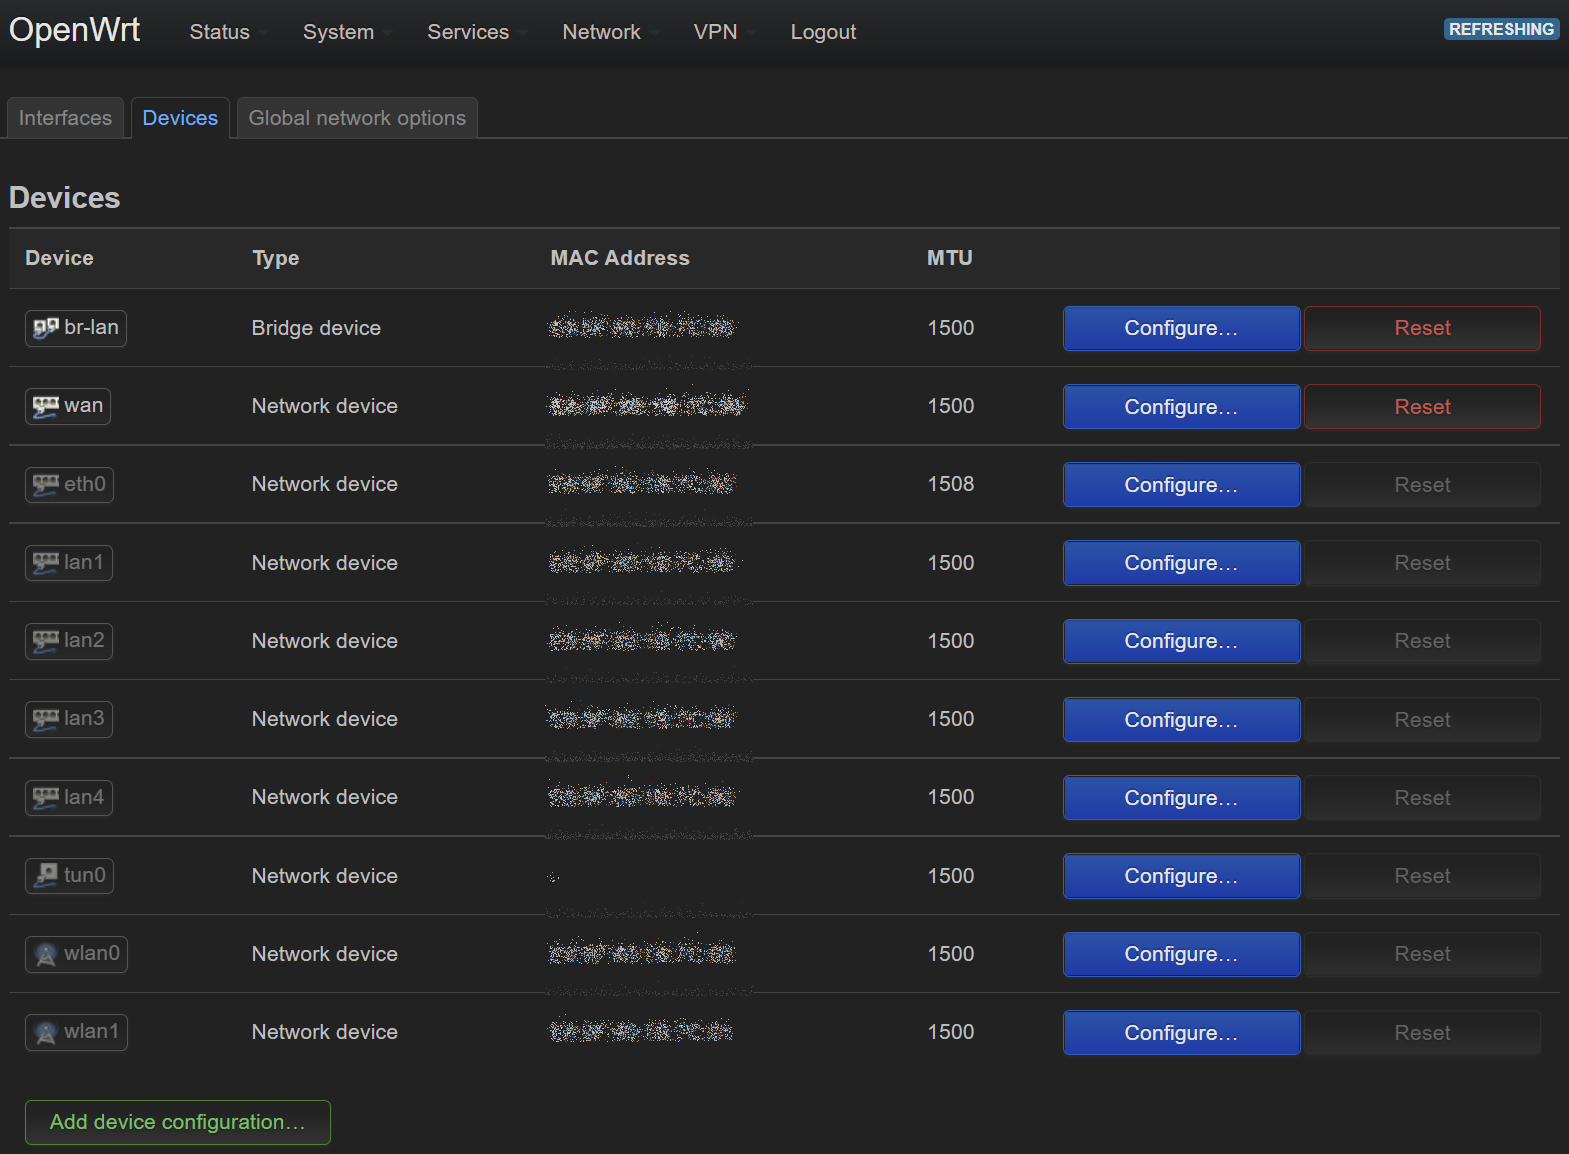Open Configure for lan3
Image resolution: width=1569 pixels, height=1154 pixels.
(x=1181, y=720)
